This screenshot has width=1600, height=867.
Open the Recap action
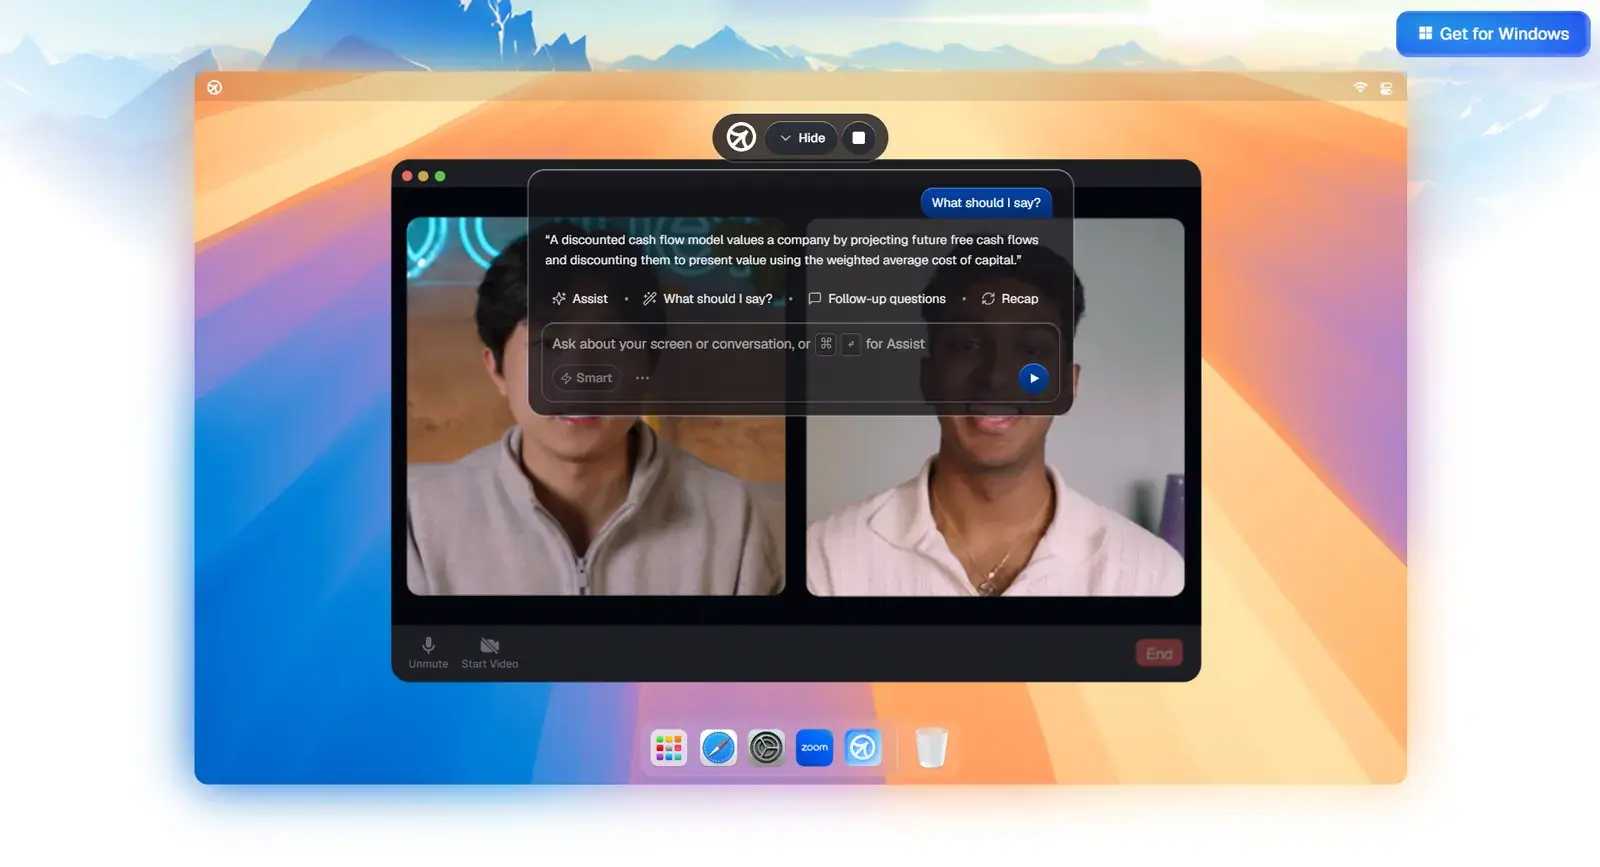[1010, 299]
